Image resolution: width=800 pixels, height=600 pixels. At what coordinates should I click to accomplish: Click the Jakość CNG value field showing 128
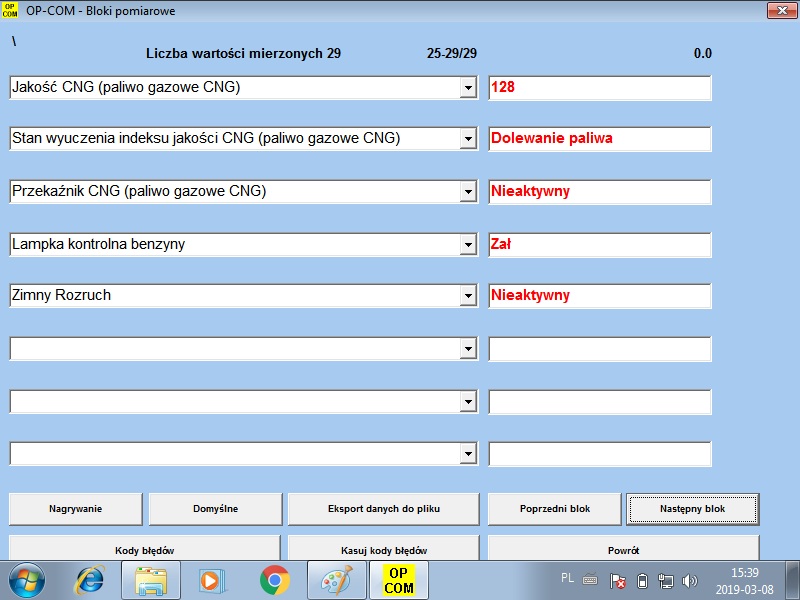pyautogui.click(x=600, y=88)
